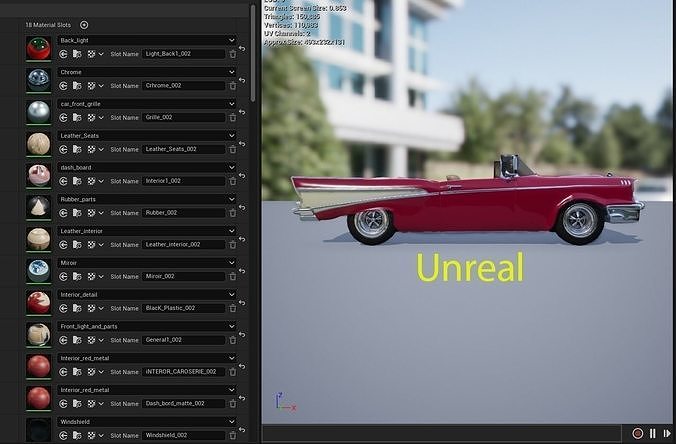Edit the General1_002 slot name field

pos(184,340)
